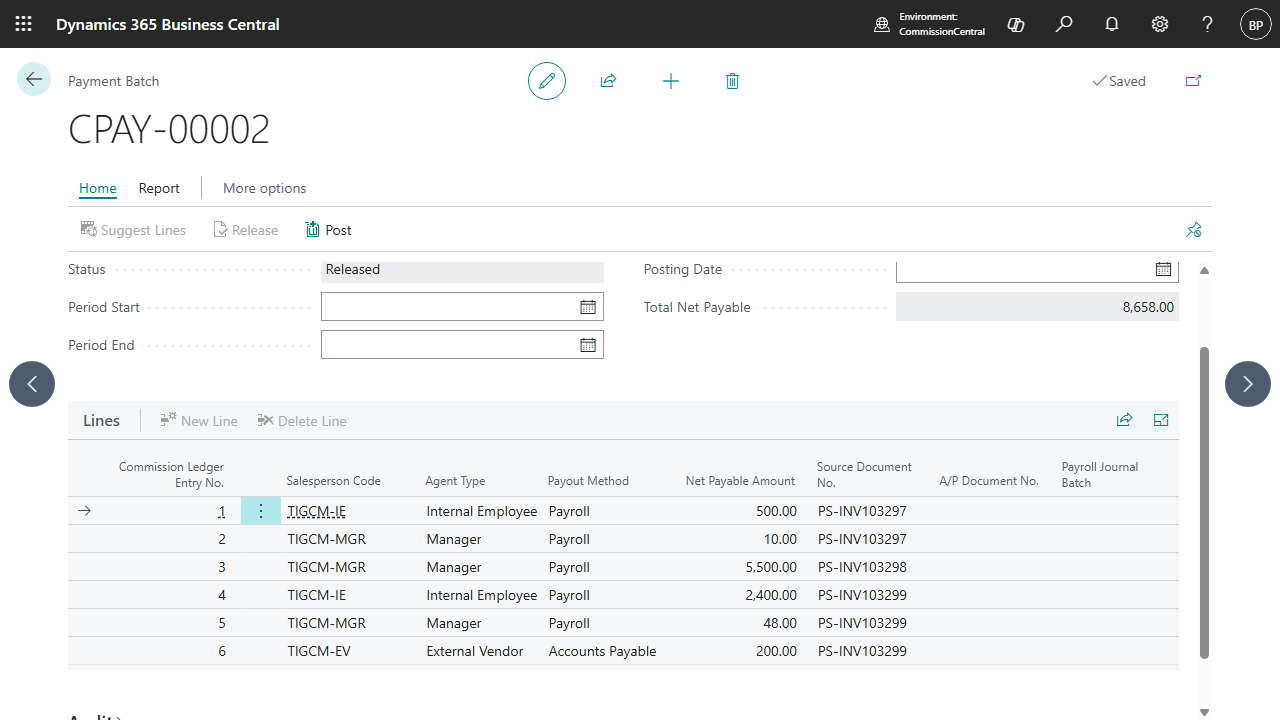The height and width of the screenshot is (720, 1280).
Task: Open the settings gear
Action: pos(1160,24)
